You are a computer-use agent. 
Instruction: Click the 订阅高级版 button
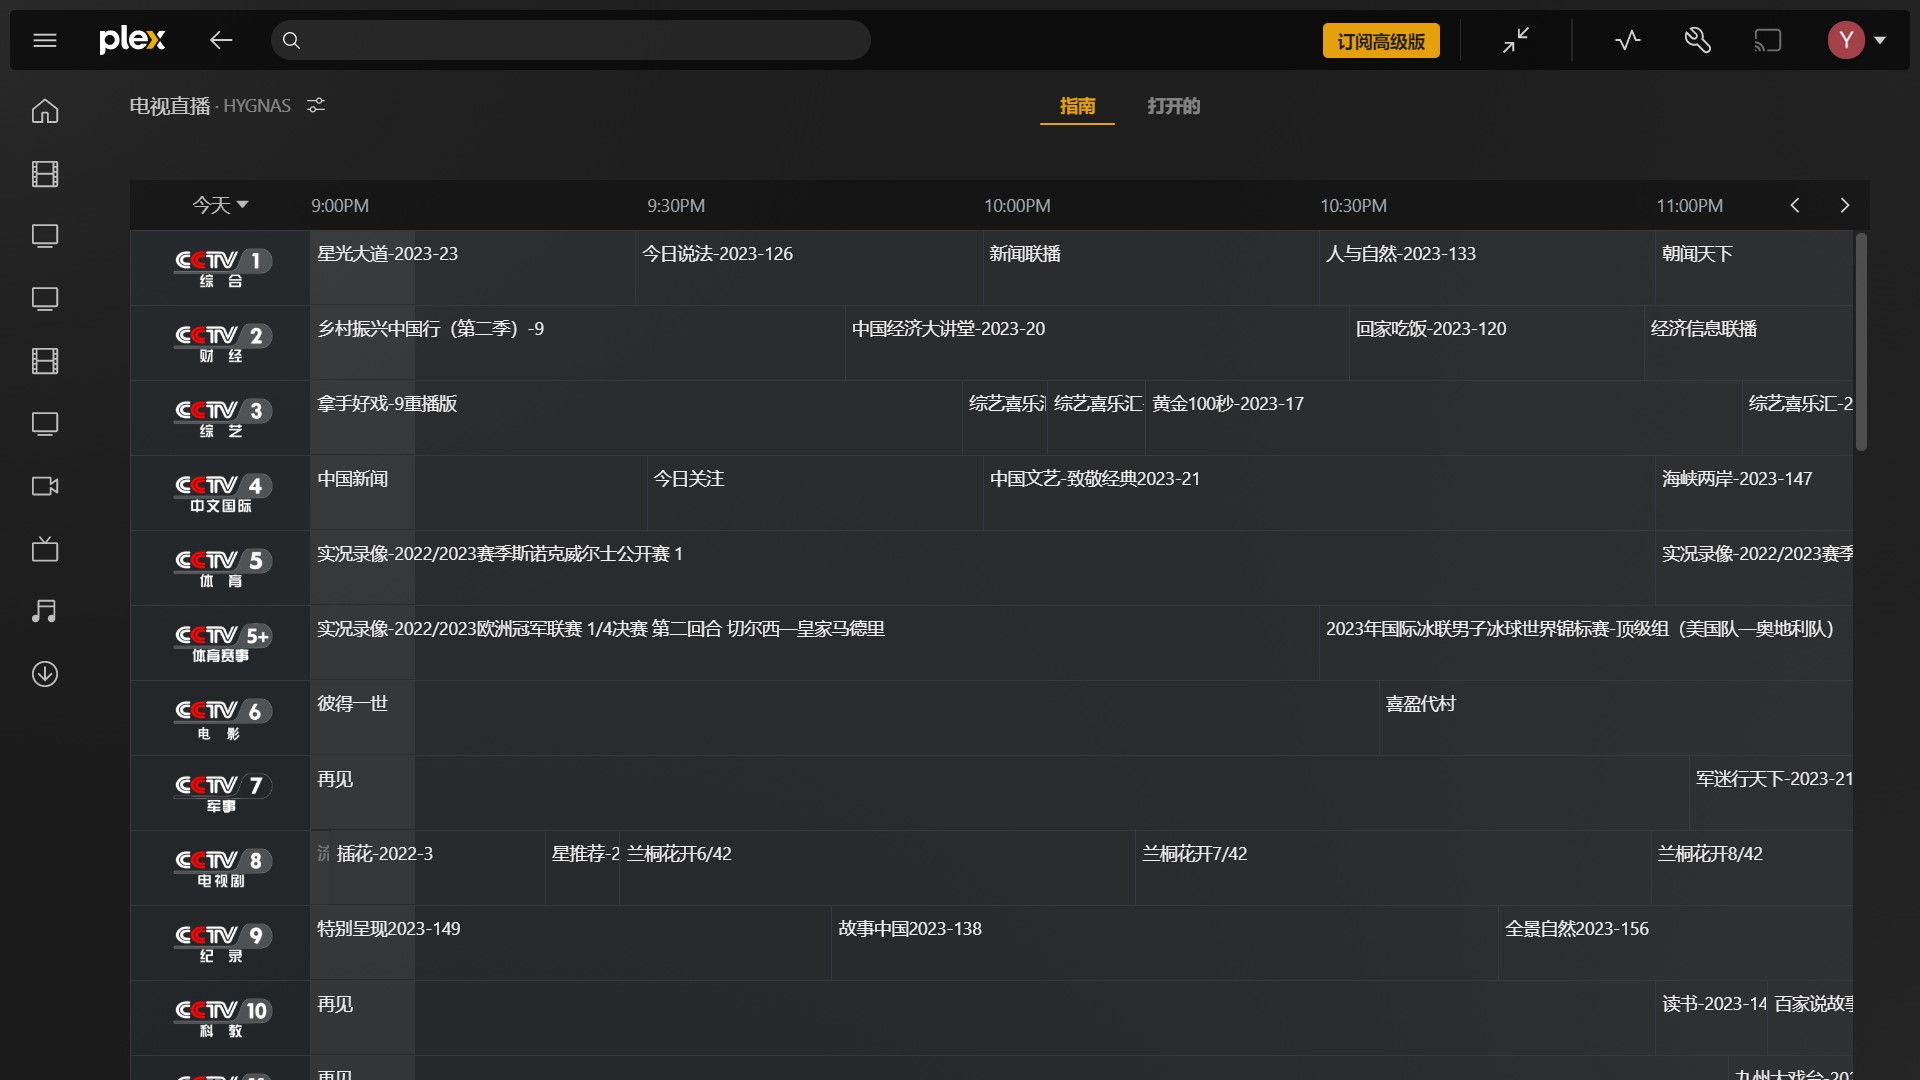tap(1380, 41)
